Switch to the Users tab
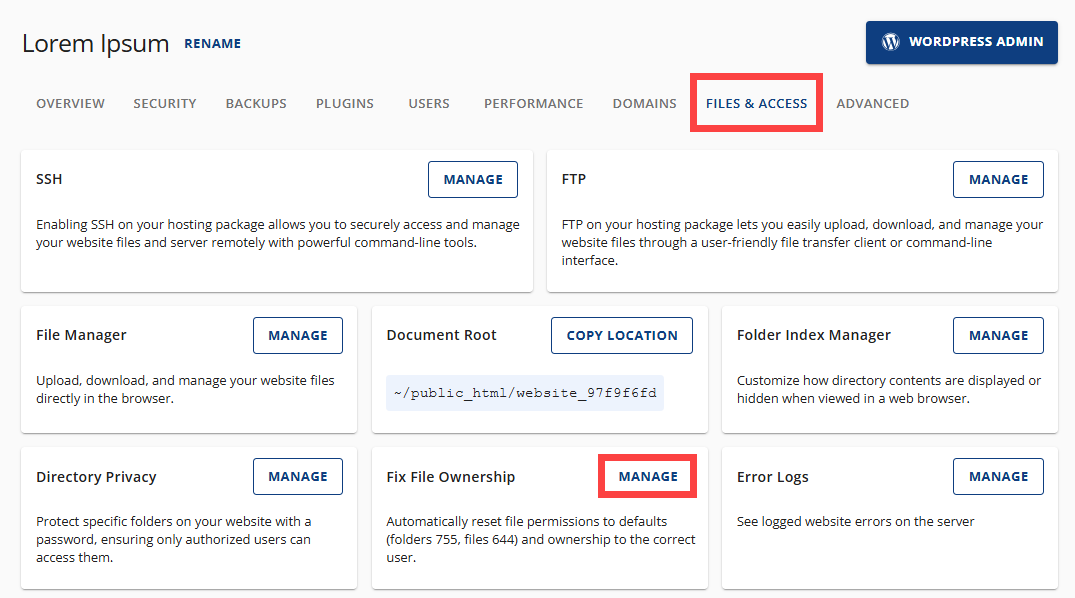This screenshot has width=1075, height=598. [x=428, y=103]
